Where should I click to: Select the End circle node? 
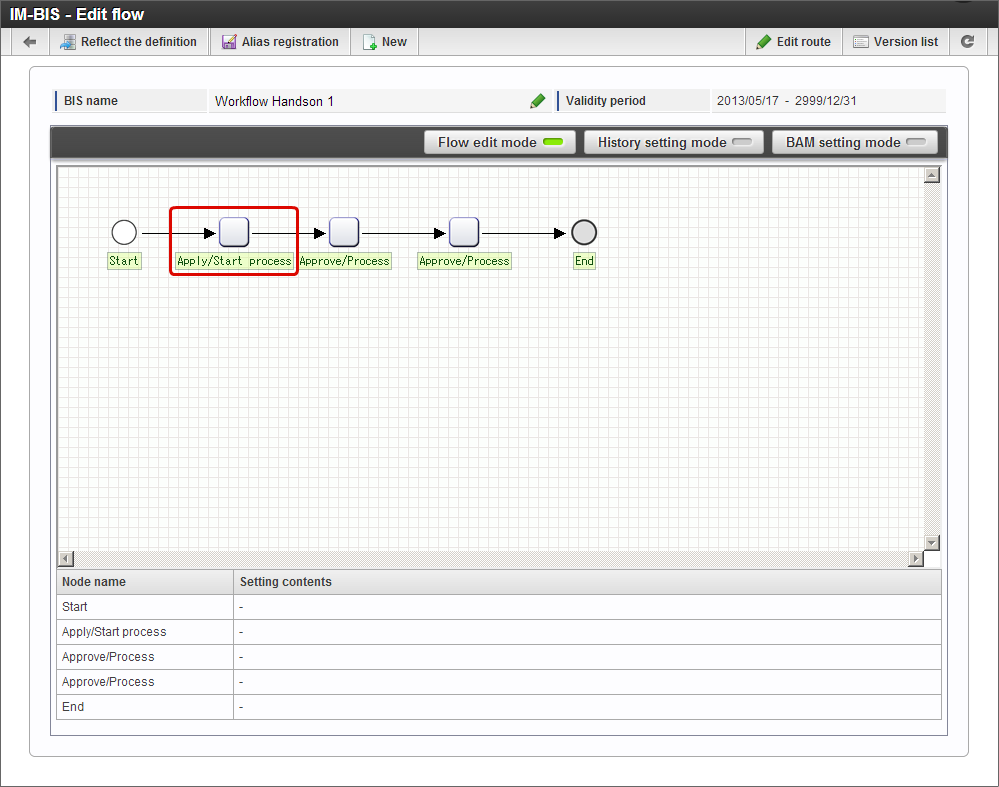point(584,233)
